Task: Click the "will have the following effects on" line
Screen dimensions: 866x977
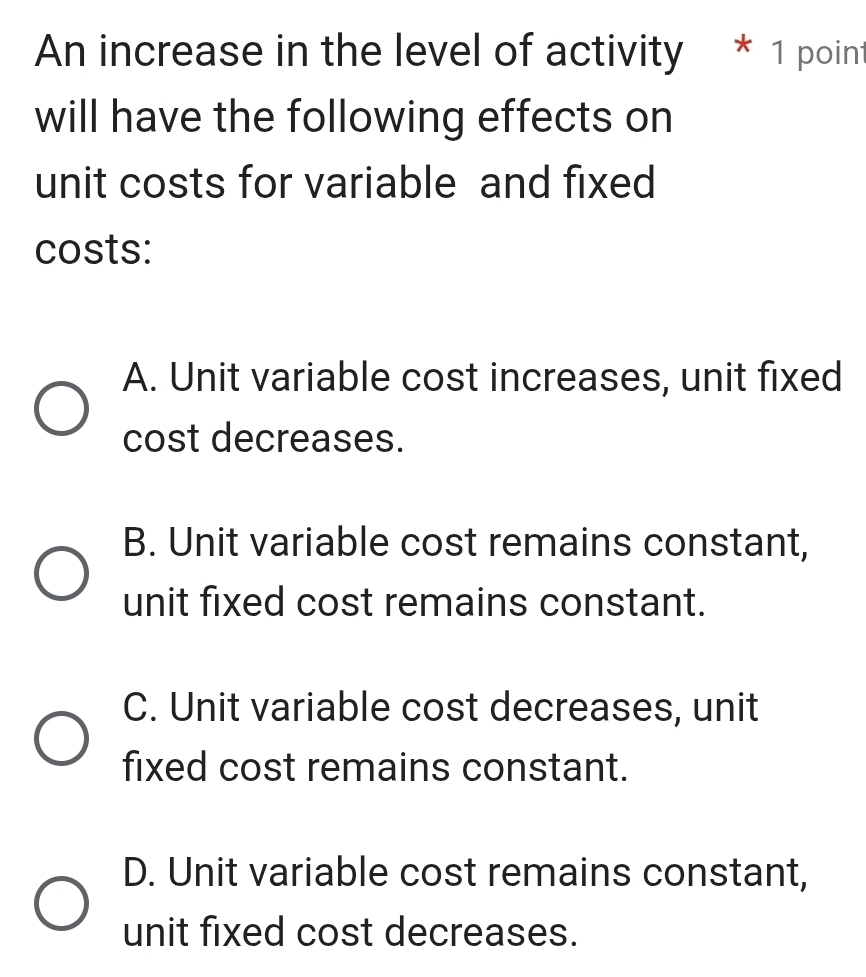Action: click(354, 117)
